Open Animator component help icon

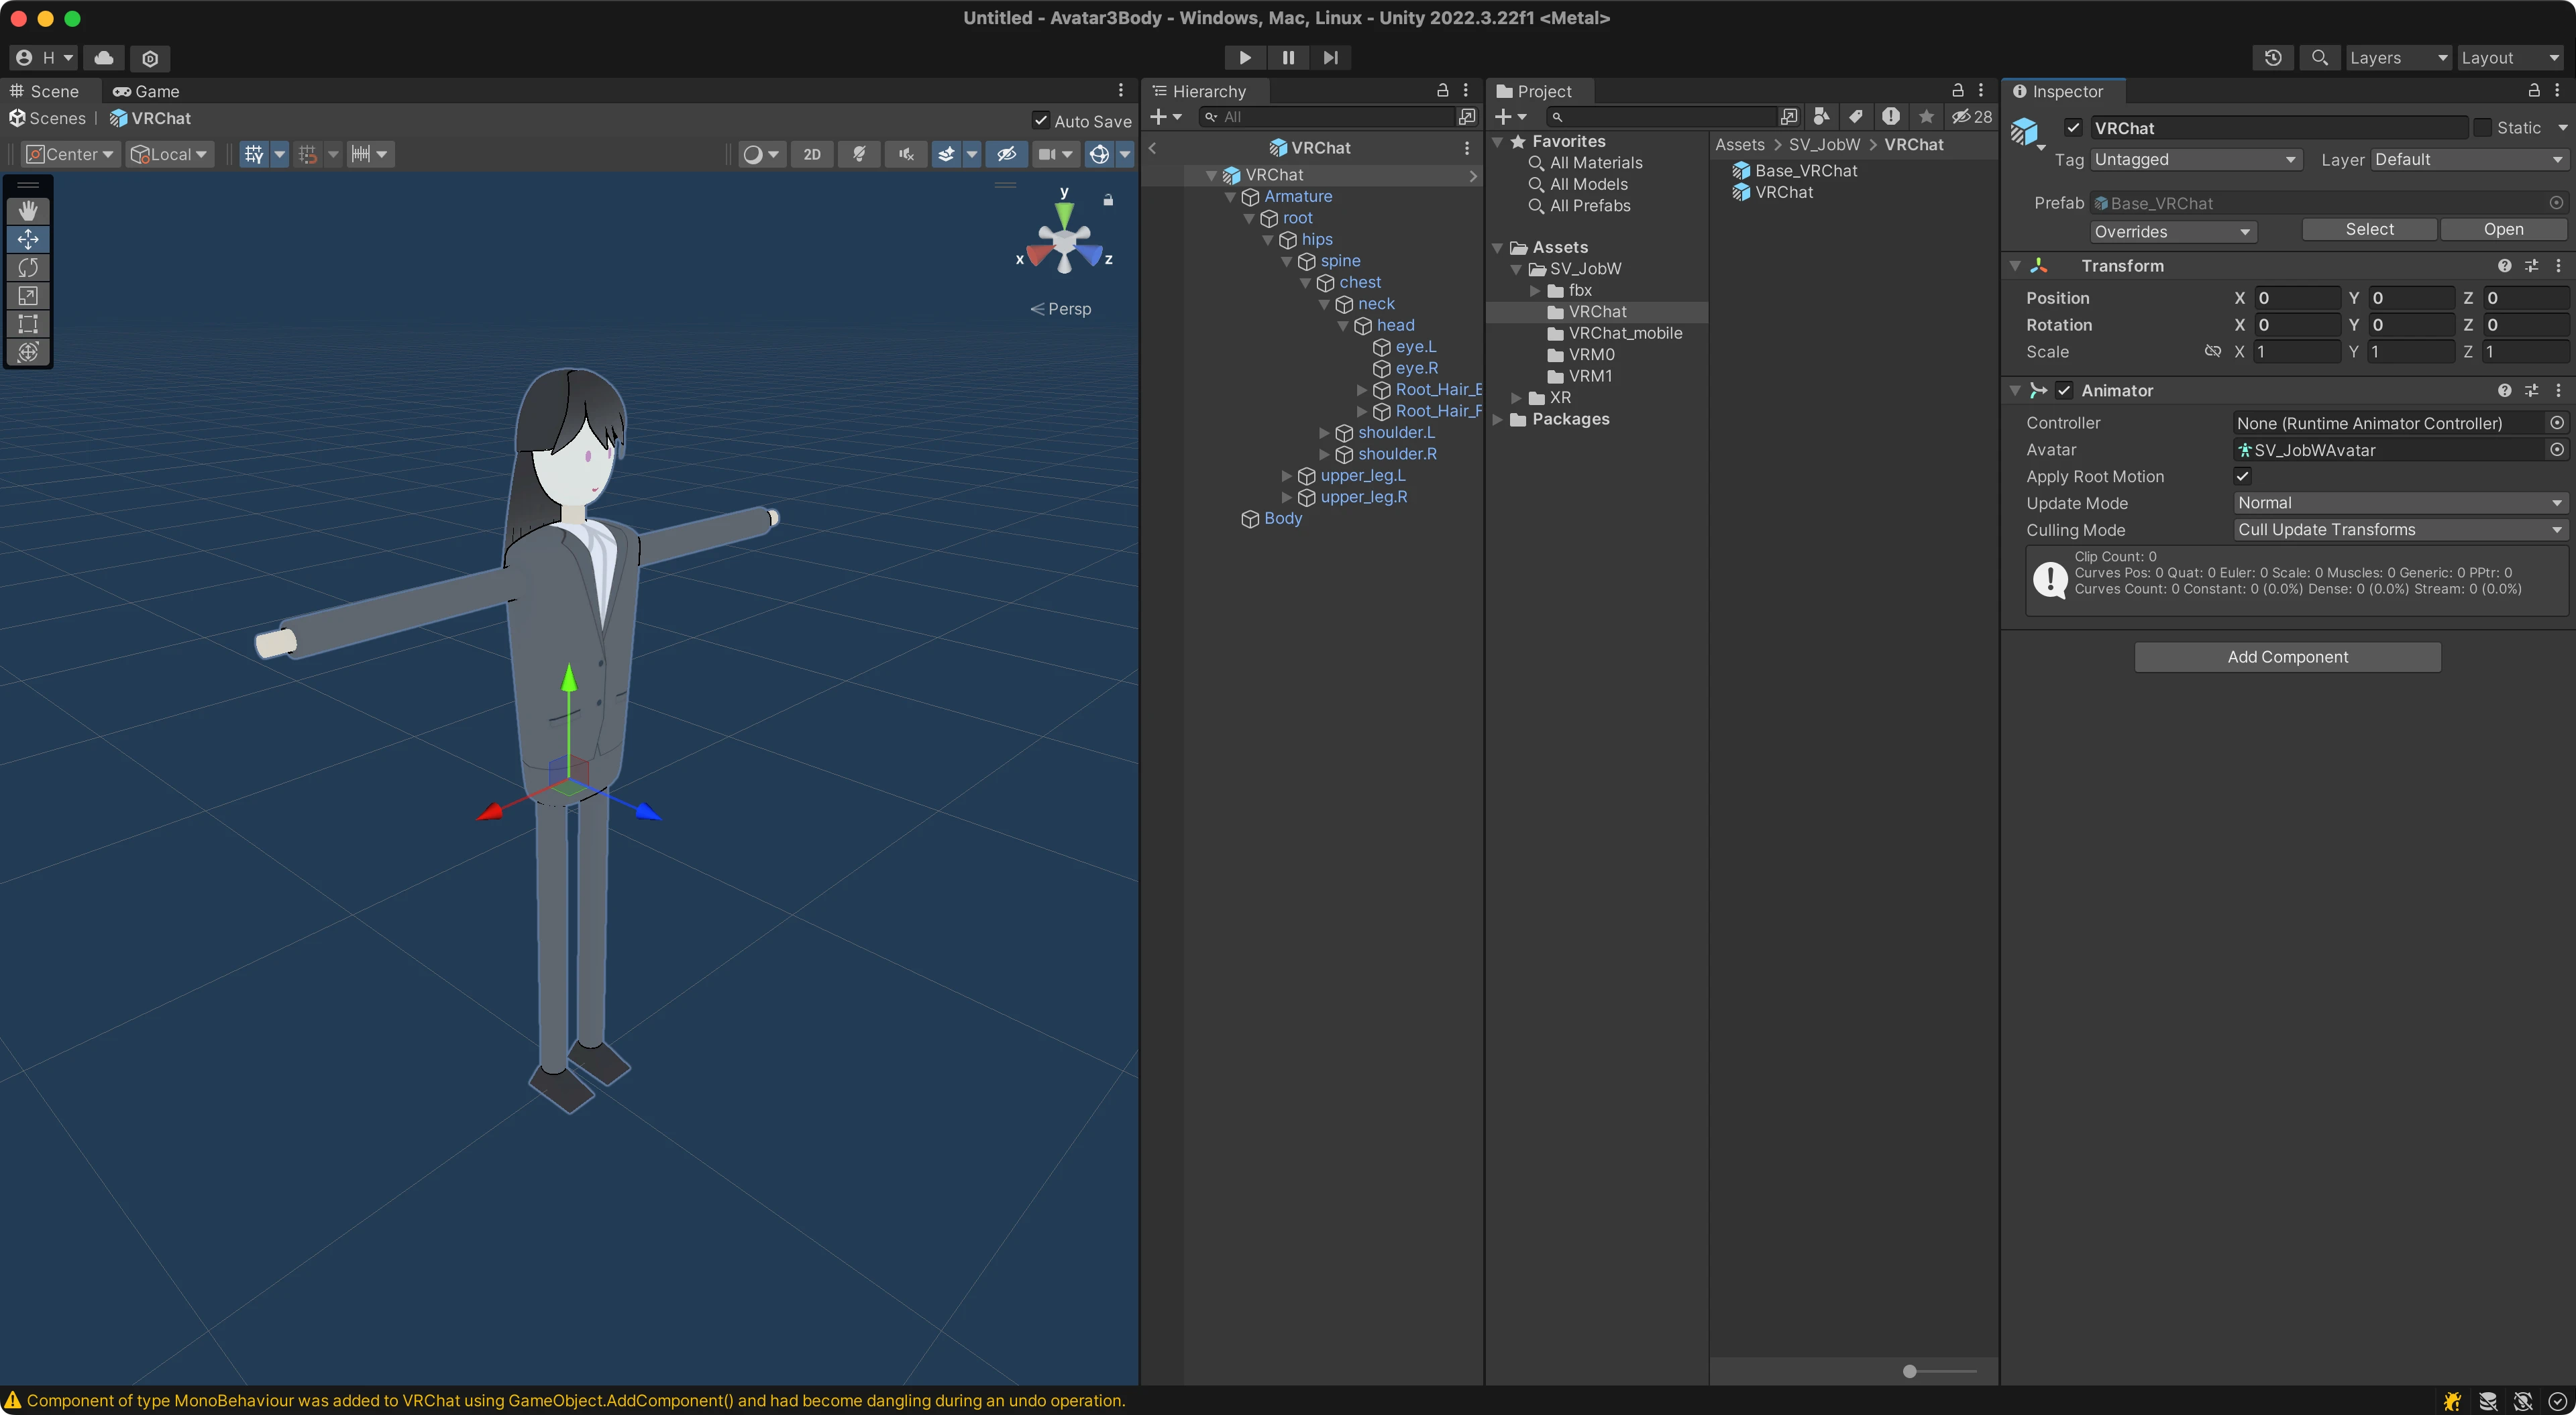coord(2504,390)
